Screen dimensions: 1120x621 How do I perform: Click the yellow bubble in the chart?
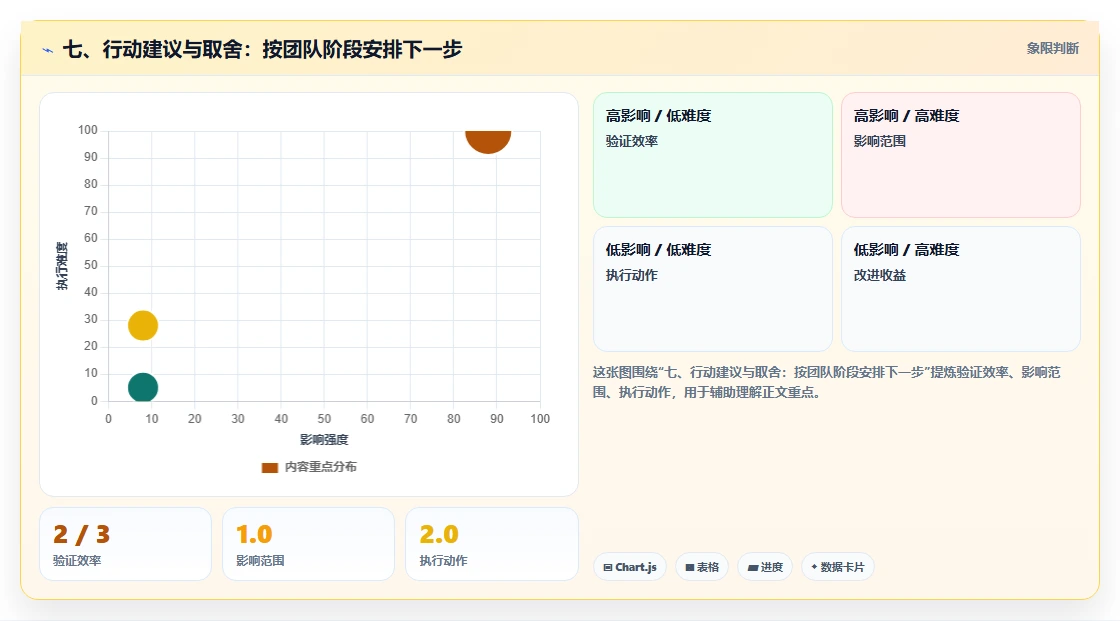coord(143,325)
